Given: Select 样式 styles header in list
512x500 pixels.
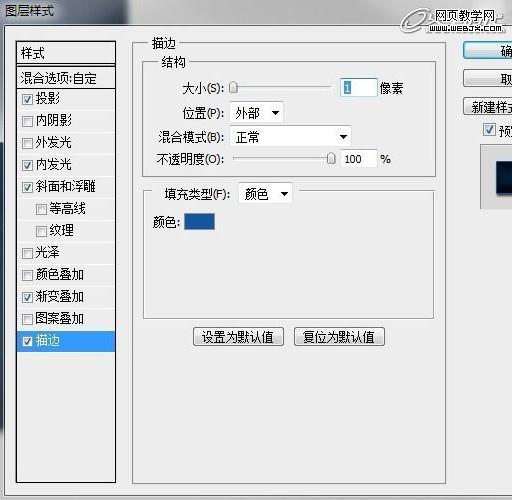Looking at the screenshot, I should 66,53.
